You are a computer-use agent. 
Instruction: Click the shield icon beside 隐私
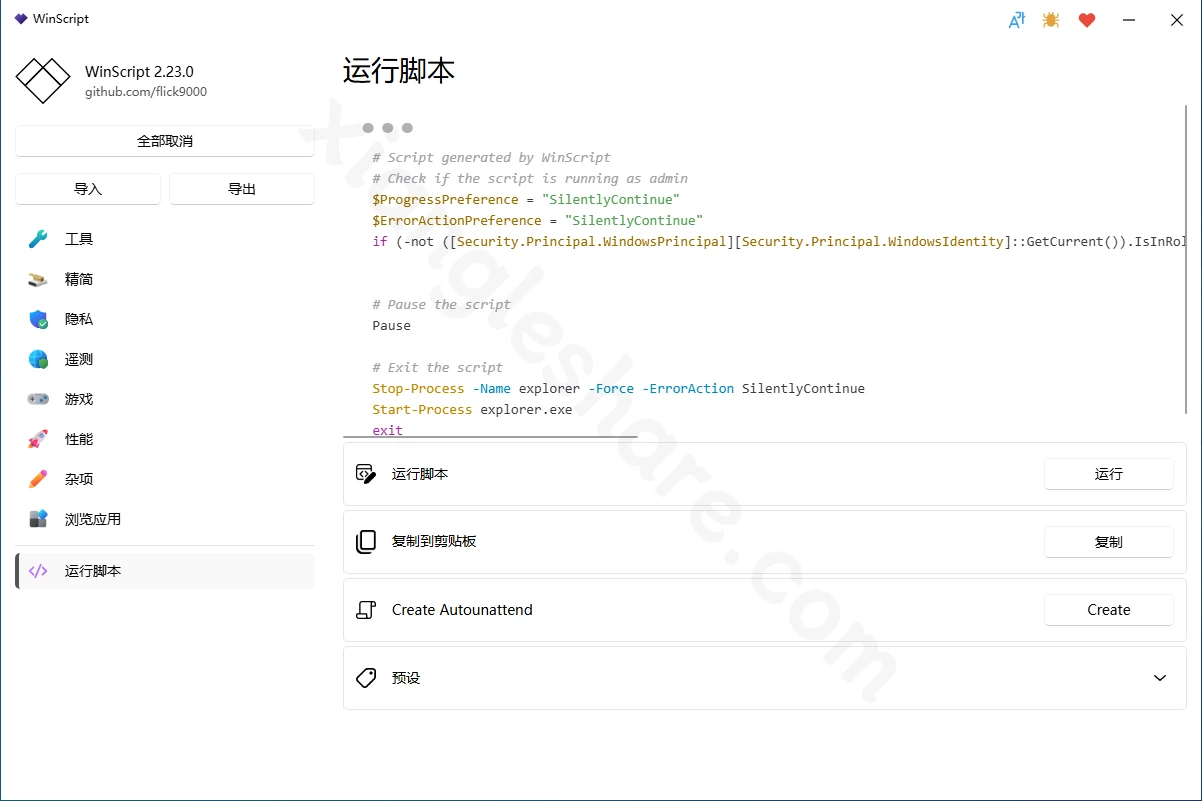coord(38,319)
